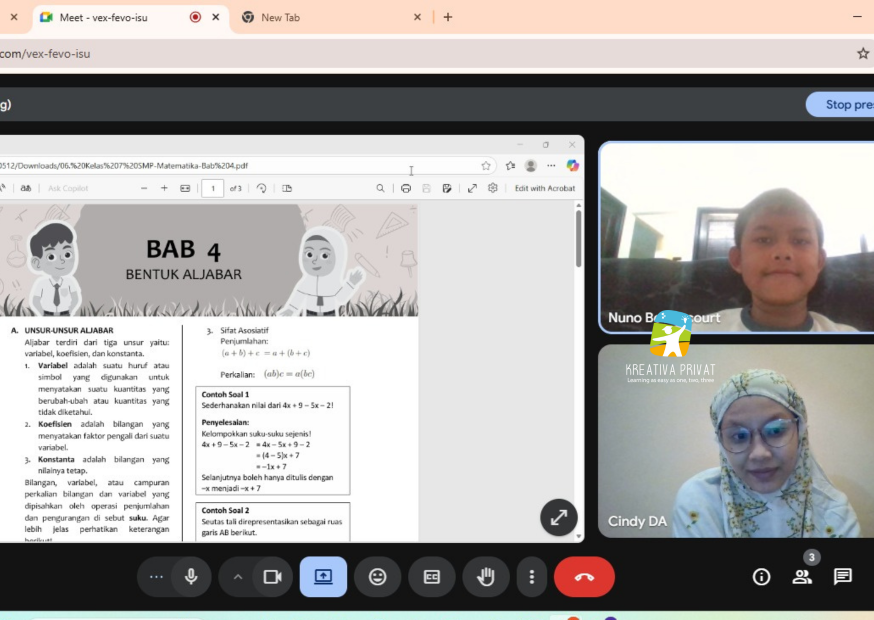Screen dimensions: 874x620
Task: Click the BENTUK ALJABAR subtitle
Action: tap(183, 274)
